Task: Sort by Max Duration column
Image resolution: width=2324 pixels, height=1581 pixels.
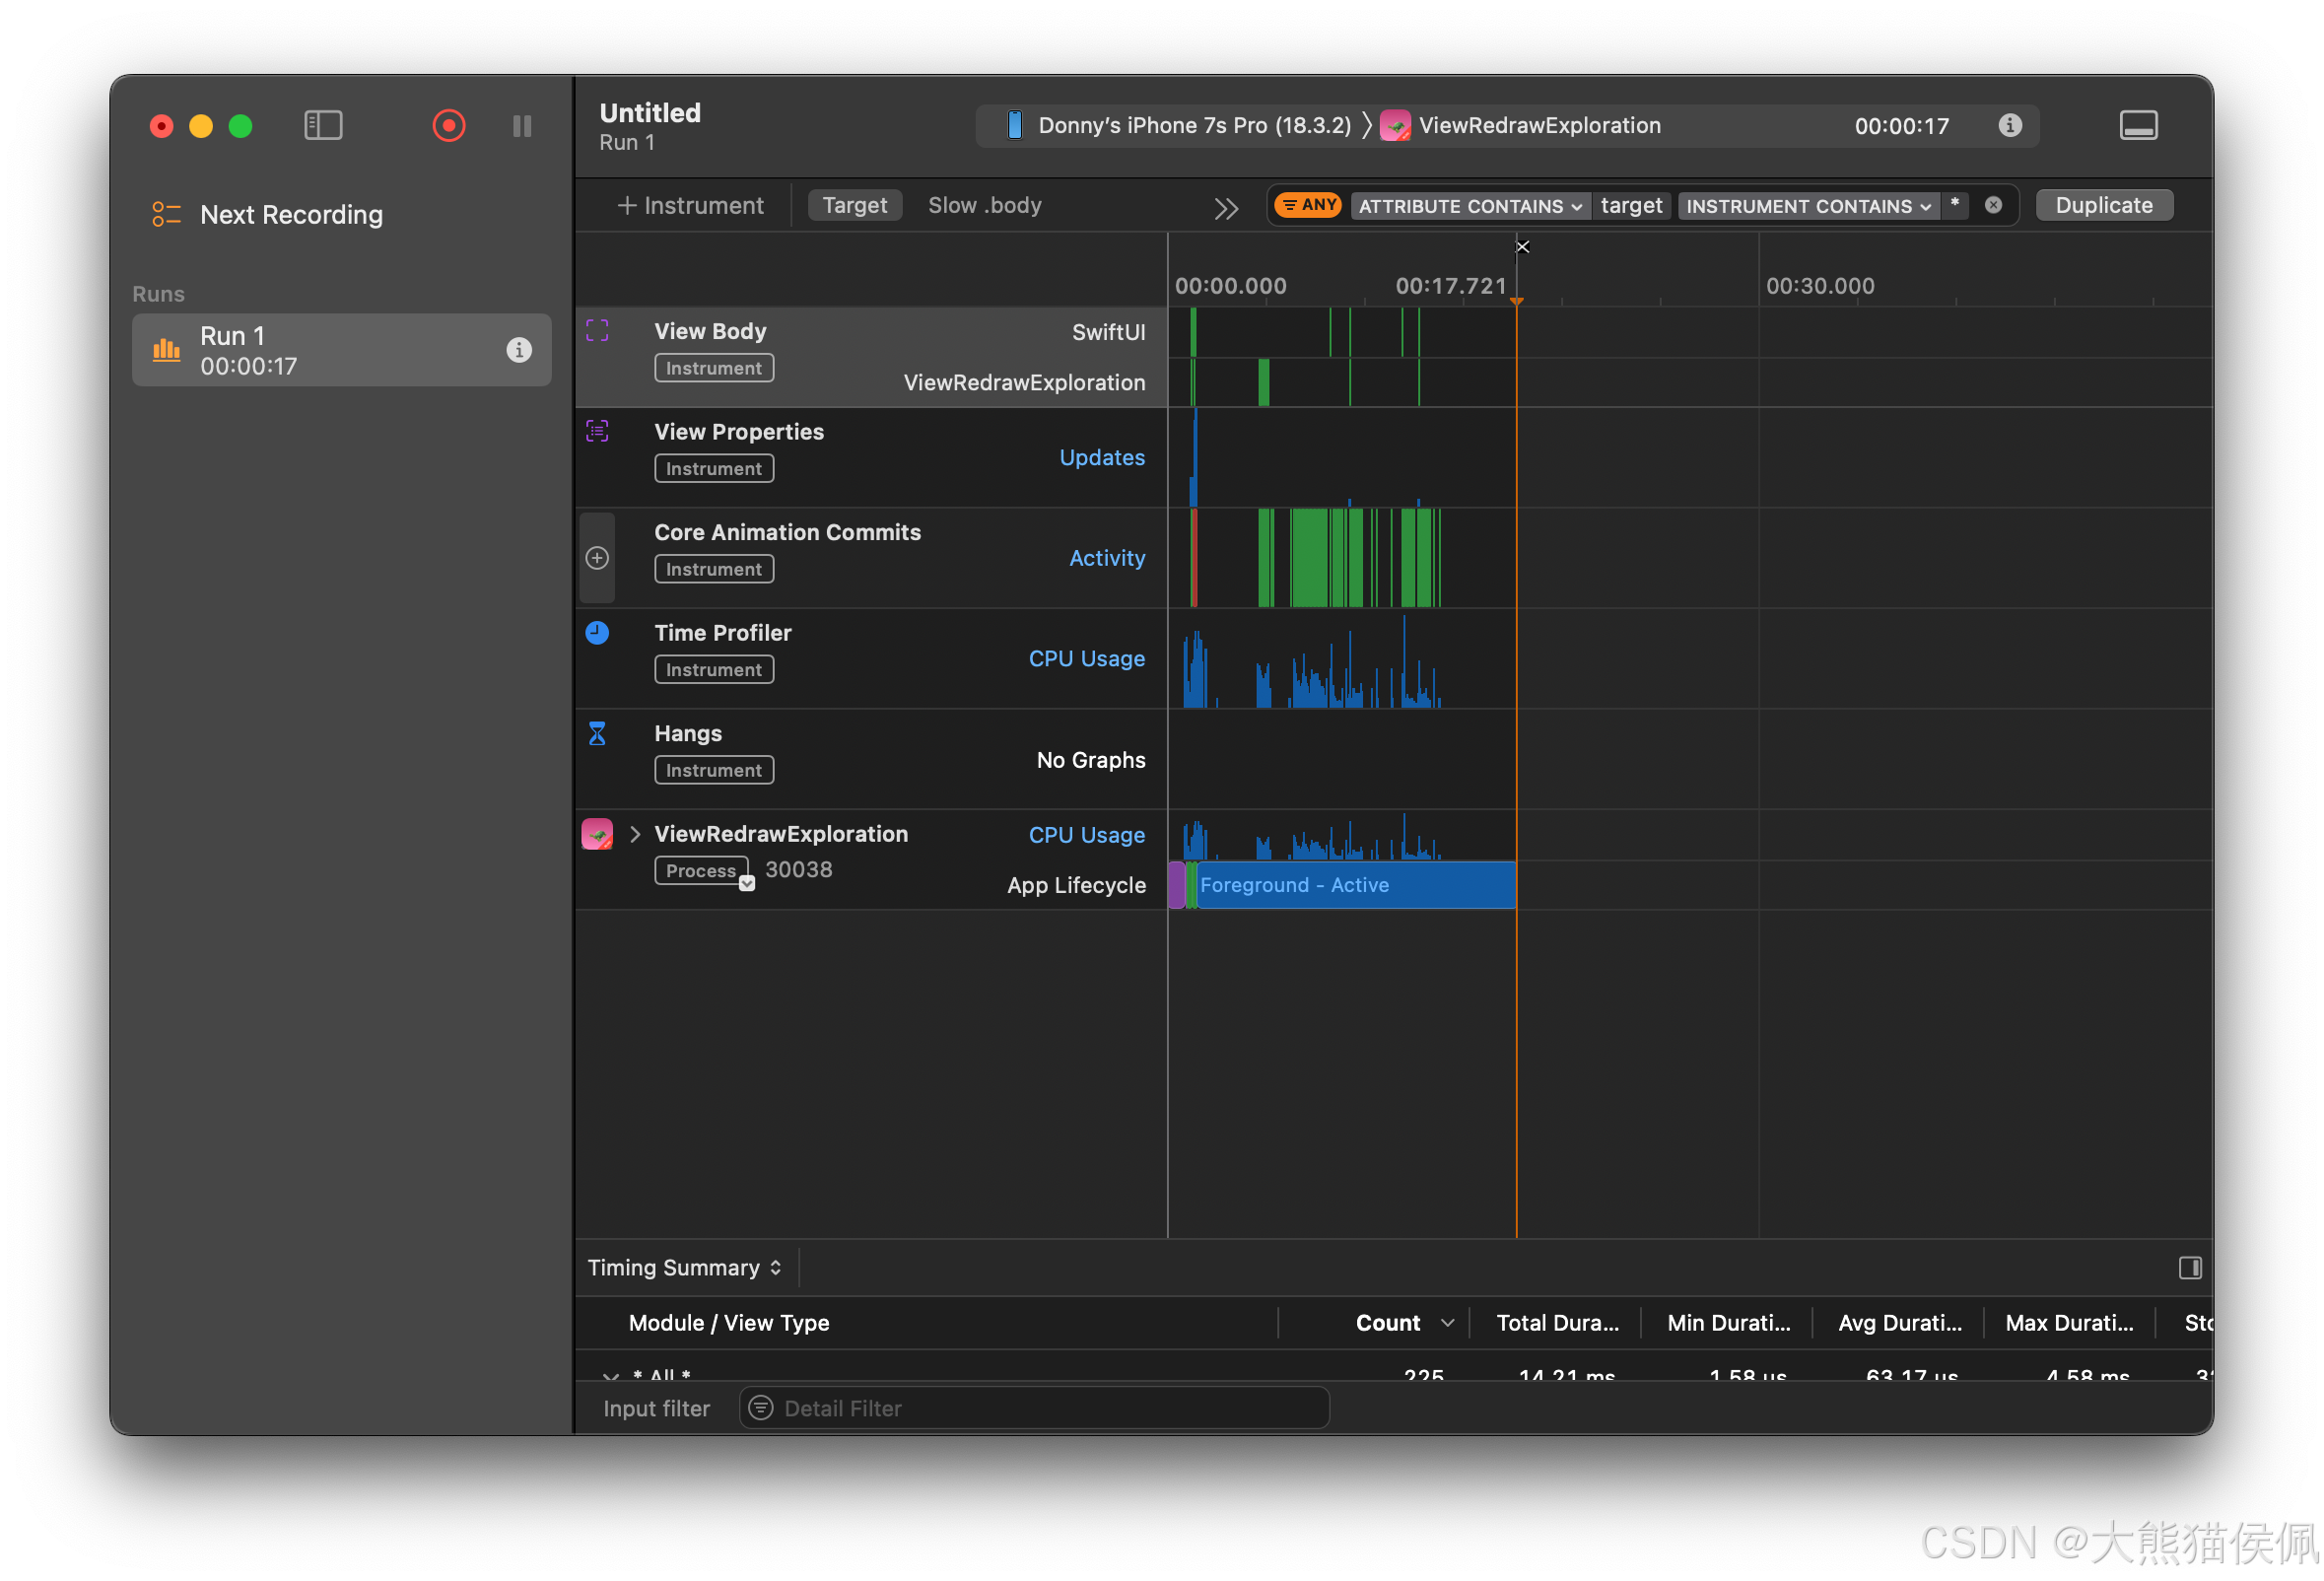Action: pos(2068,1323)
